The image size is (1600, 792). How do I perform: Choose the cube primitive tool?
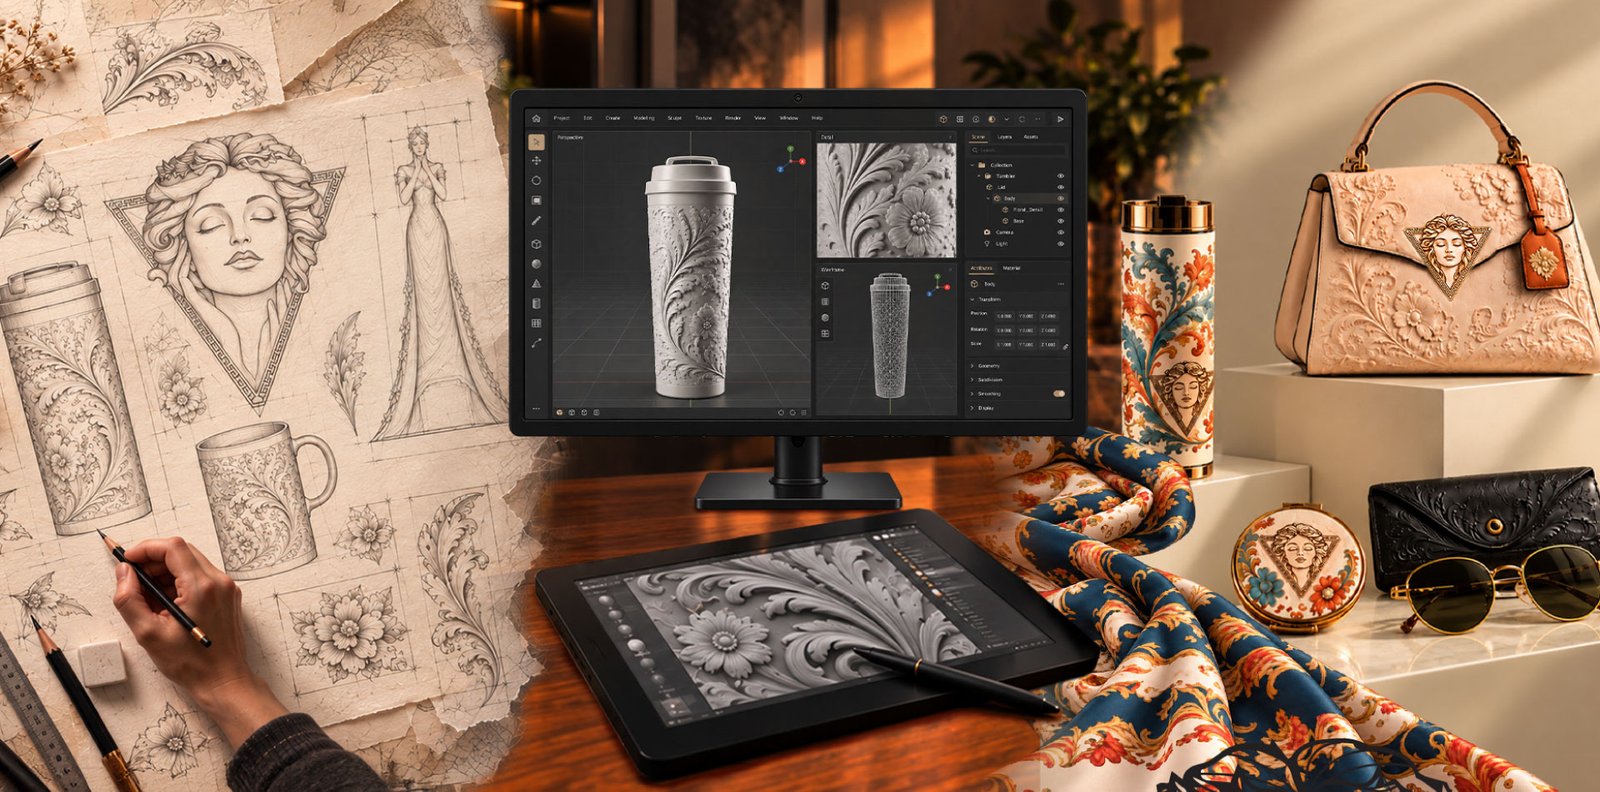pos(536,244)
